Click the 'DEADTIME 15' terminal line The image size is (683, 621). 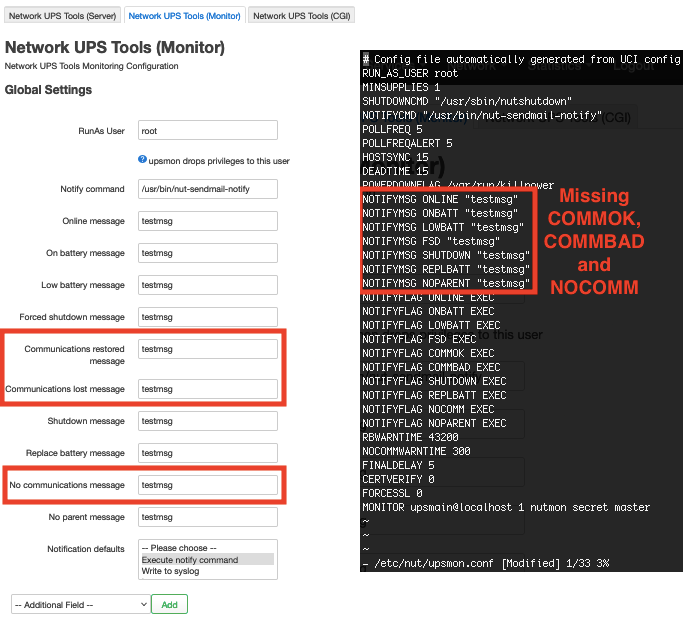point(395,171)
